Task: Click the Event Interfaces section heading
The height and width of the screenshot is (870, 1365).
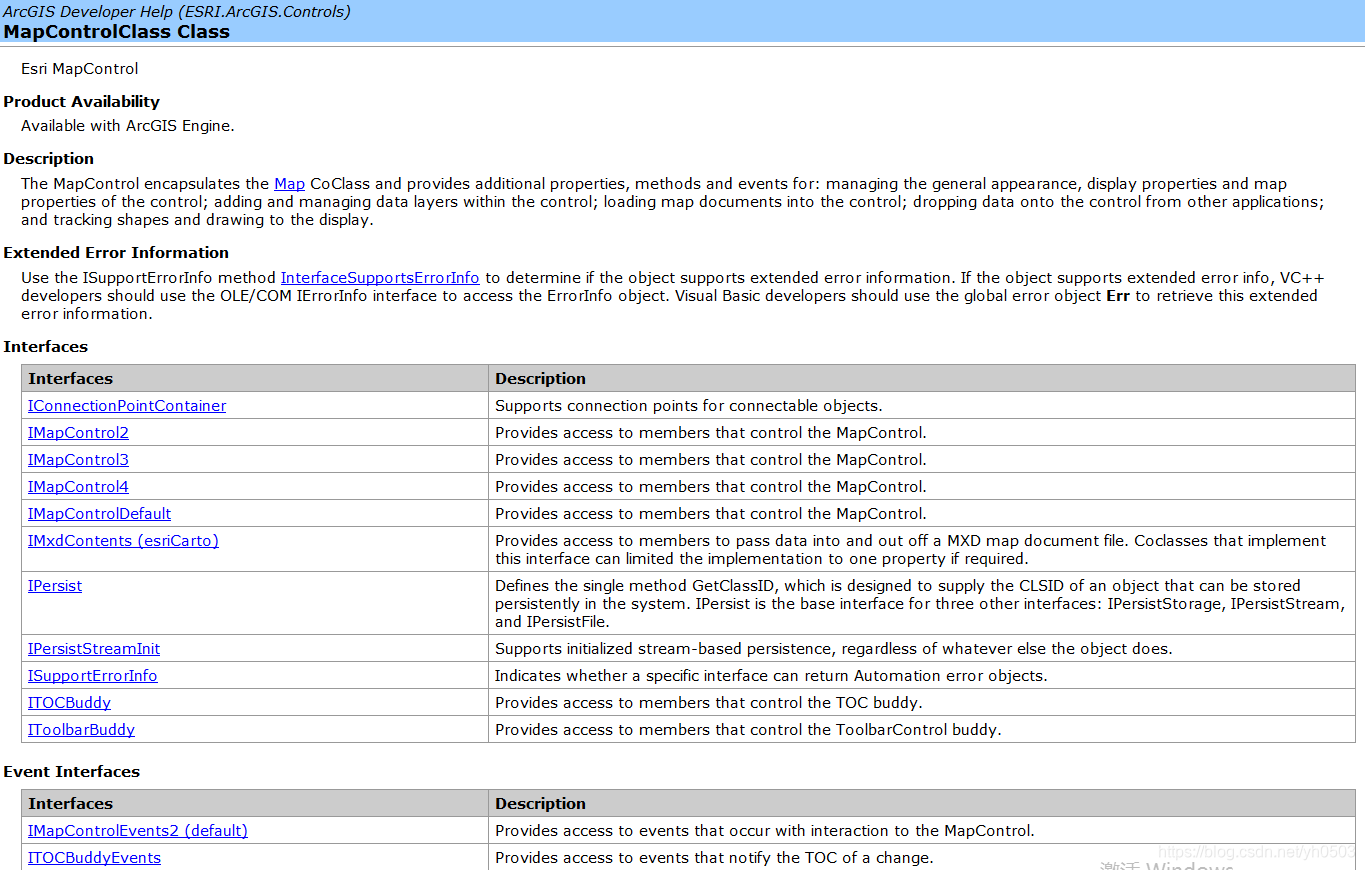Action: [x=71, y=772]
